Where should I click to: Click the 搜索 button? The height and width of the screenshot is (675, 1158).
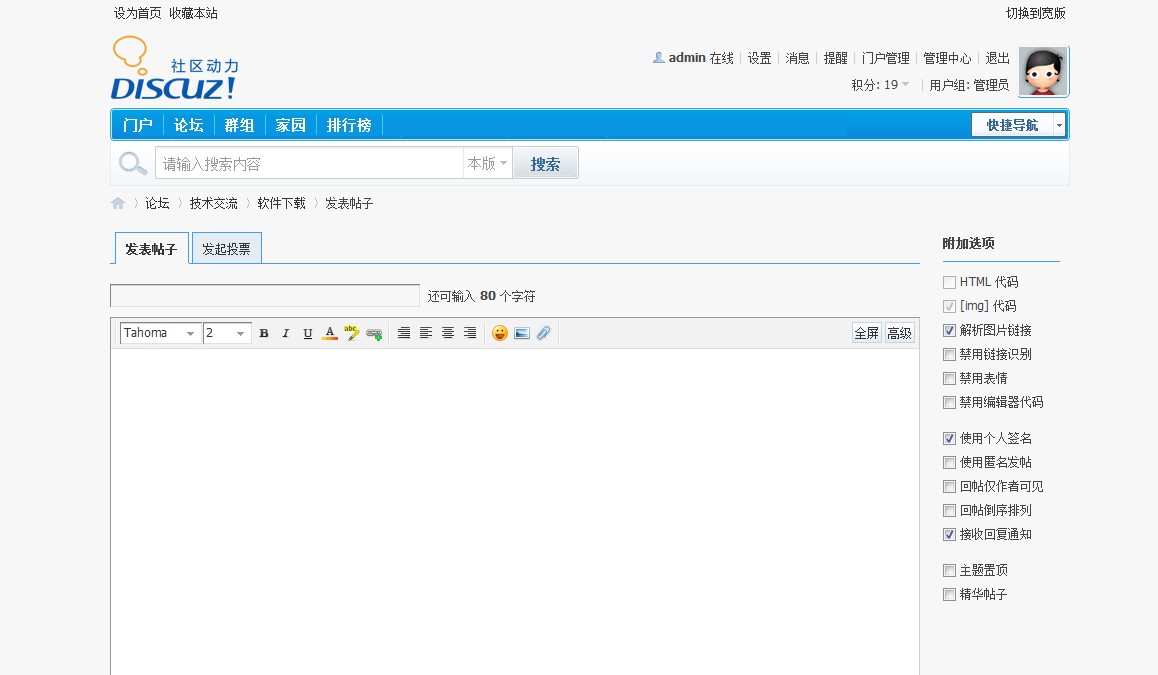coord(545,164)
